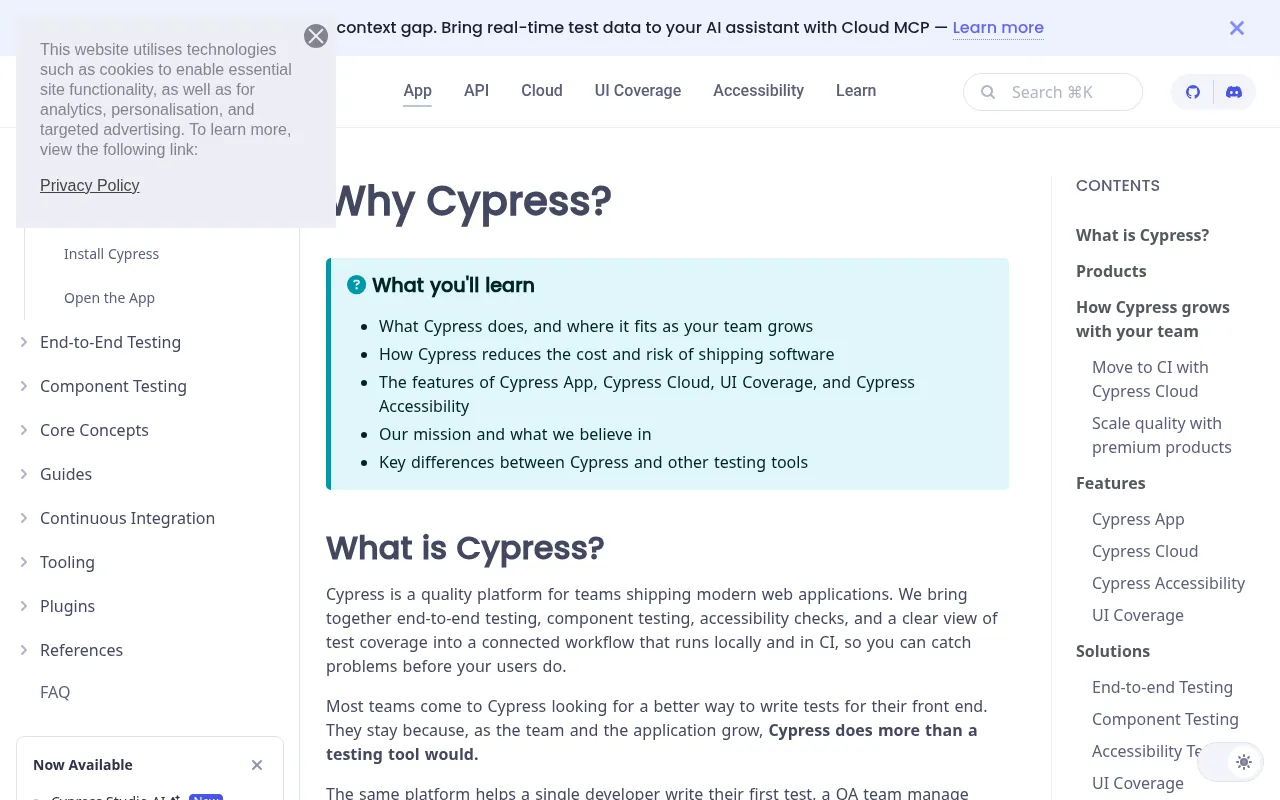Click the What is Cypress? section heading

[x=465, y=548]
